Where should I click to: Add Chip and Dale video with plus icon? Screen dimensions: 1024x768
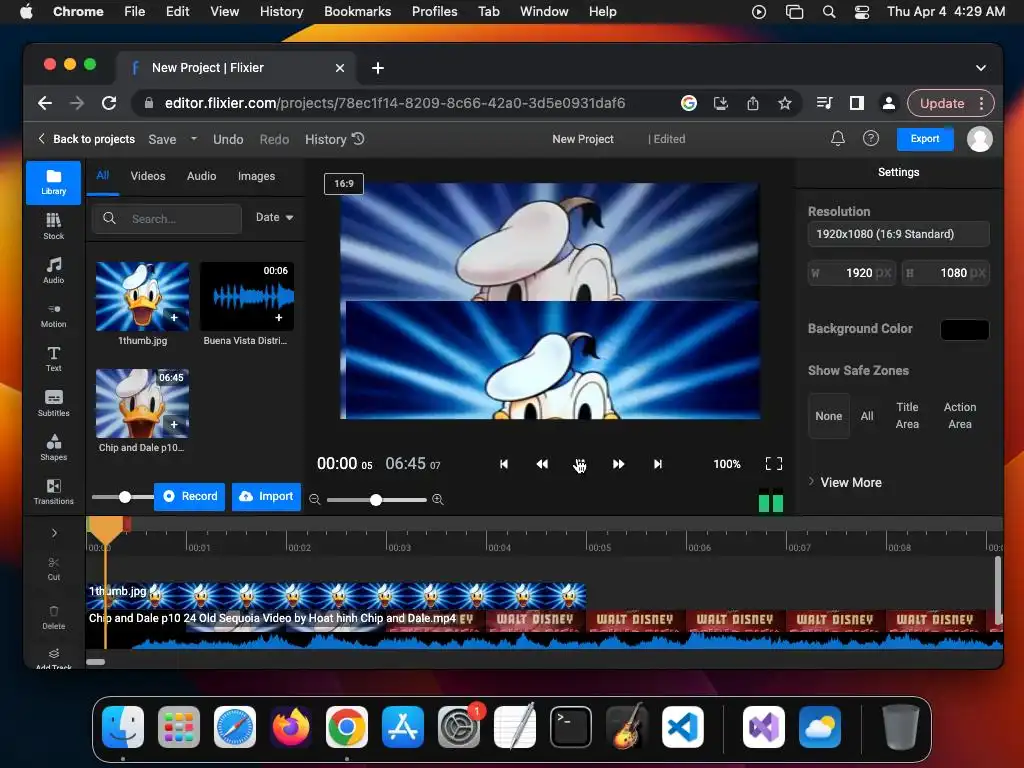(174, 424)
